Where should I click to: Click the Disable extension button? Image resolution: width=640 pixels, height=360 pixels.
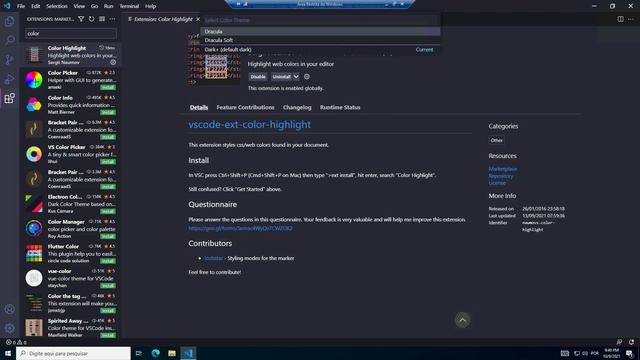click(x=258, y=77)
